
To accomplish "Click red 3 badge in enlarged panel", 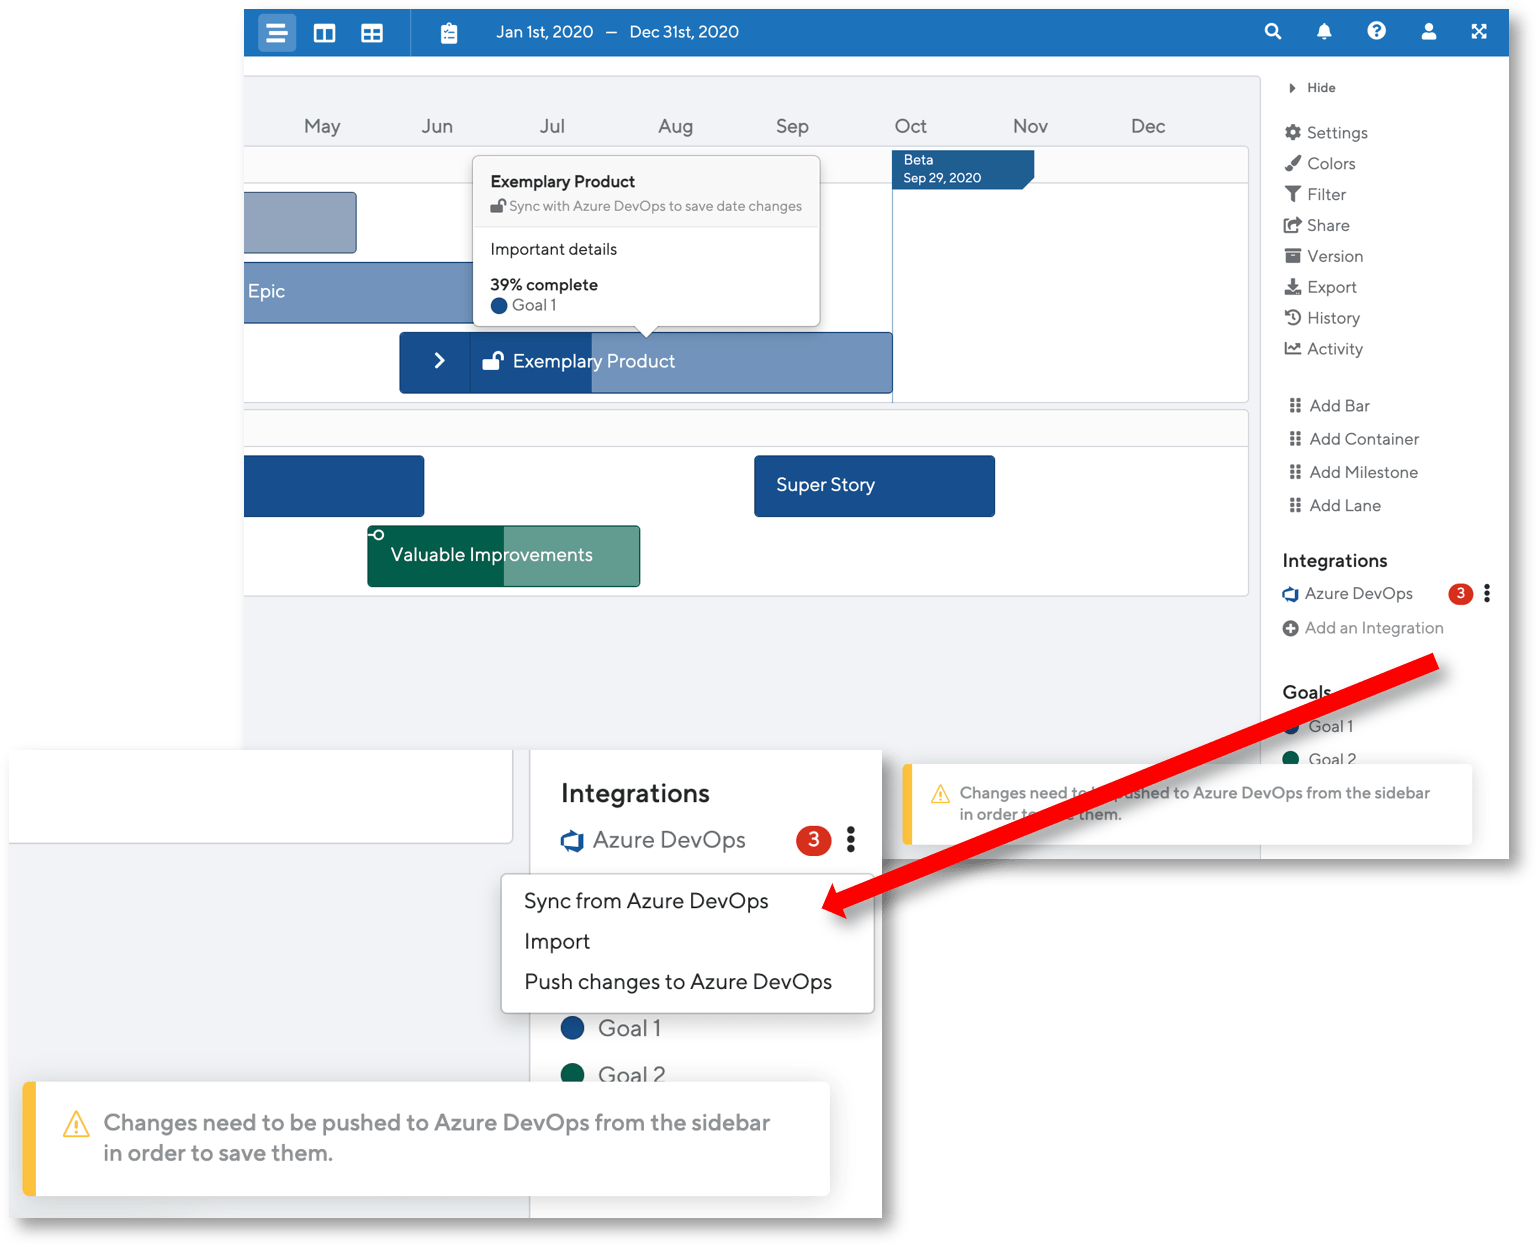I will (813, 840).
